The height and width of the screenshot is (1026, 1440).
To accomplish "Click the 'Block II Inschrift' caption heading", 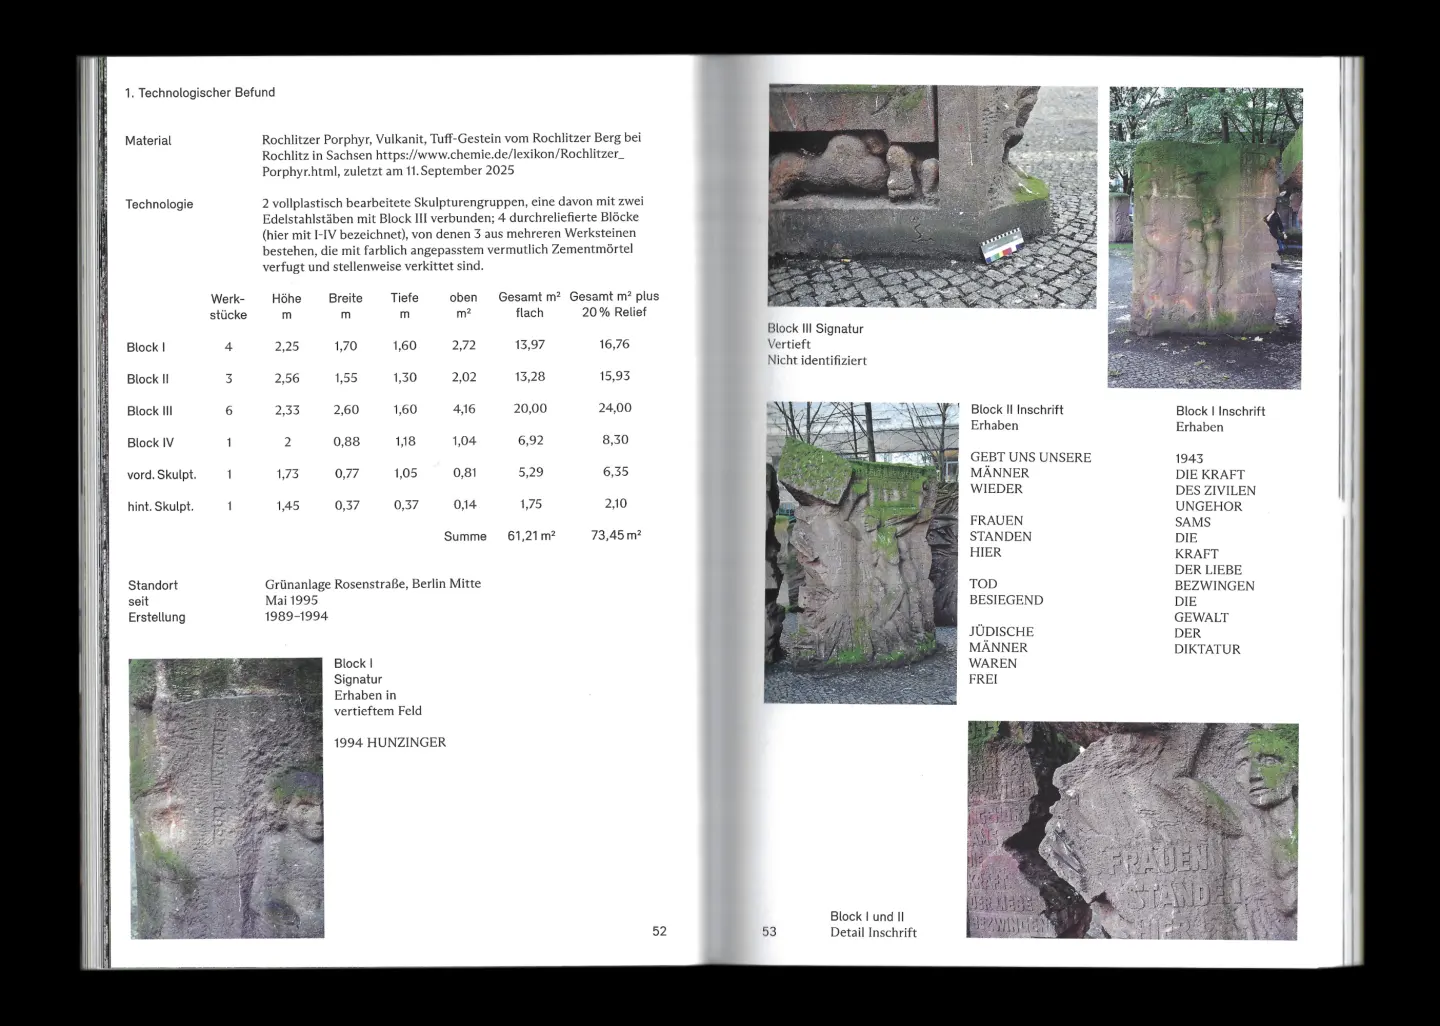I will coord(1016,410).
